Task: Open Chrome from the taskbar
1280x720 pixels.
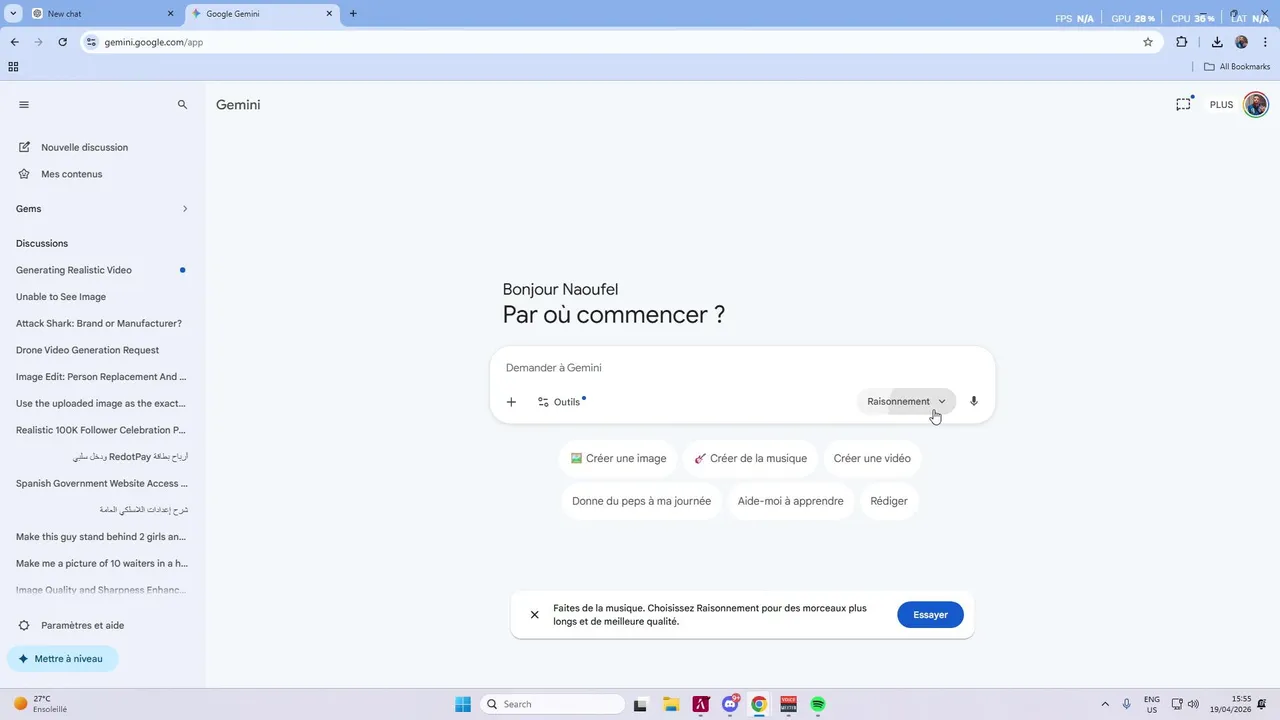Action: [759, 704]
